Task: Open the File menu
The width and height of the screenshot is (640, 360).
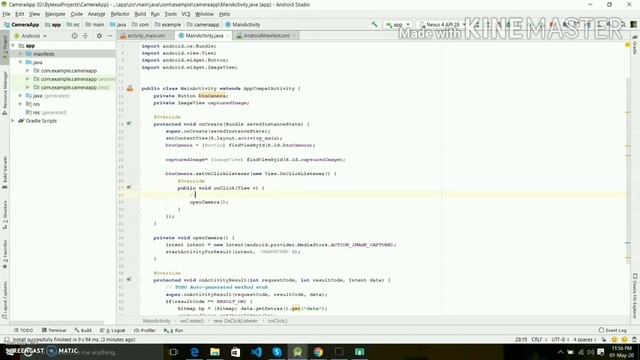Action: pyautogui.click(x=6, y=14)
